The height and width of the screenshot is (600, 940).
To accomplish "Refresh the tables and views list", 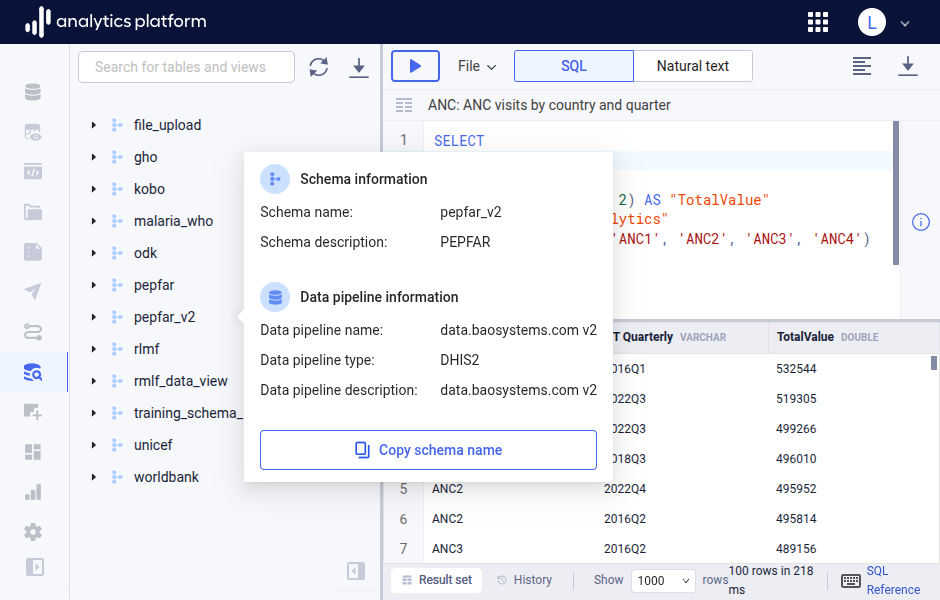I will [319, 67].
